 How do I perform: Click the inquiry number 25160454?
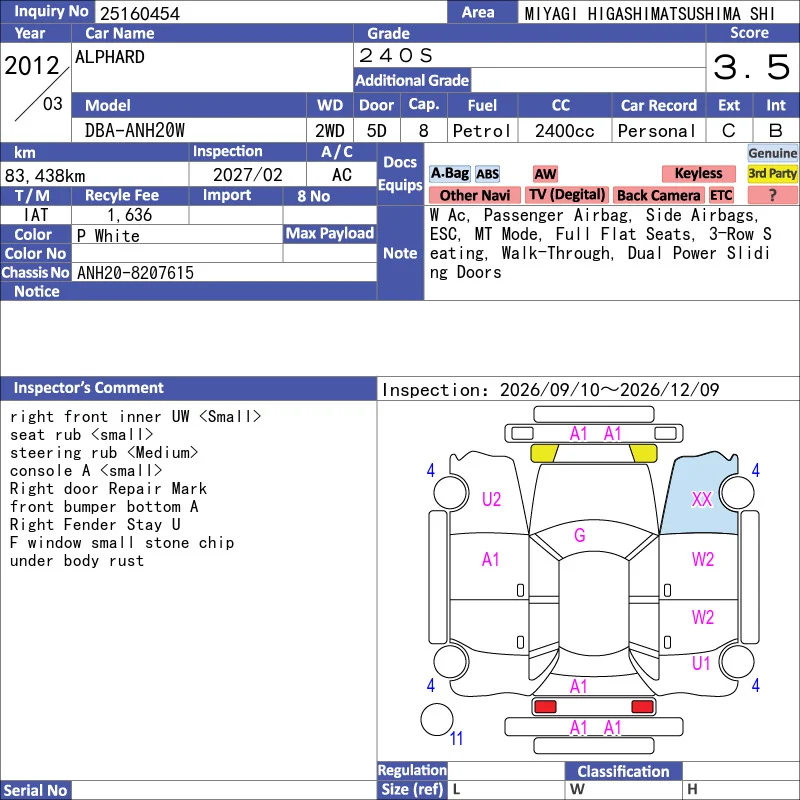pyautogui.click(x=140, y=14)
